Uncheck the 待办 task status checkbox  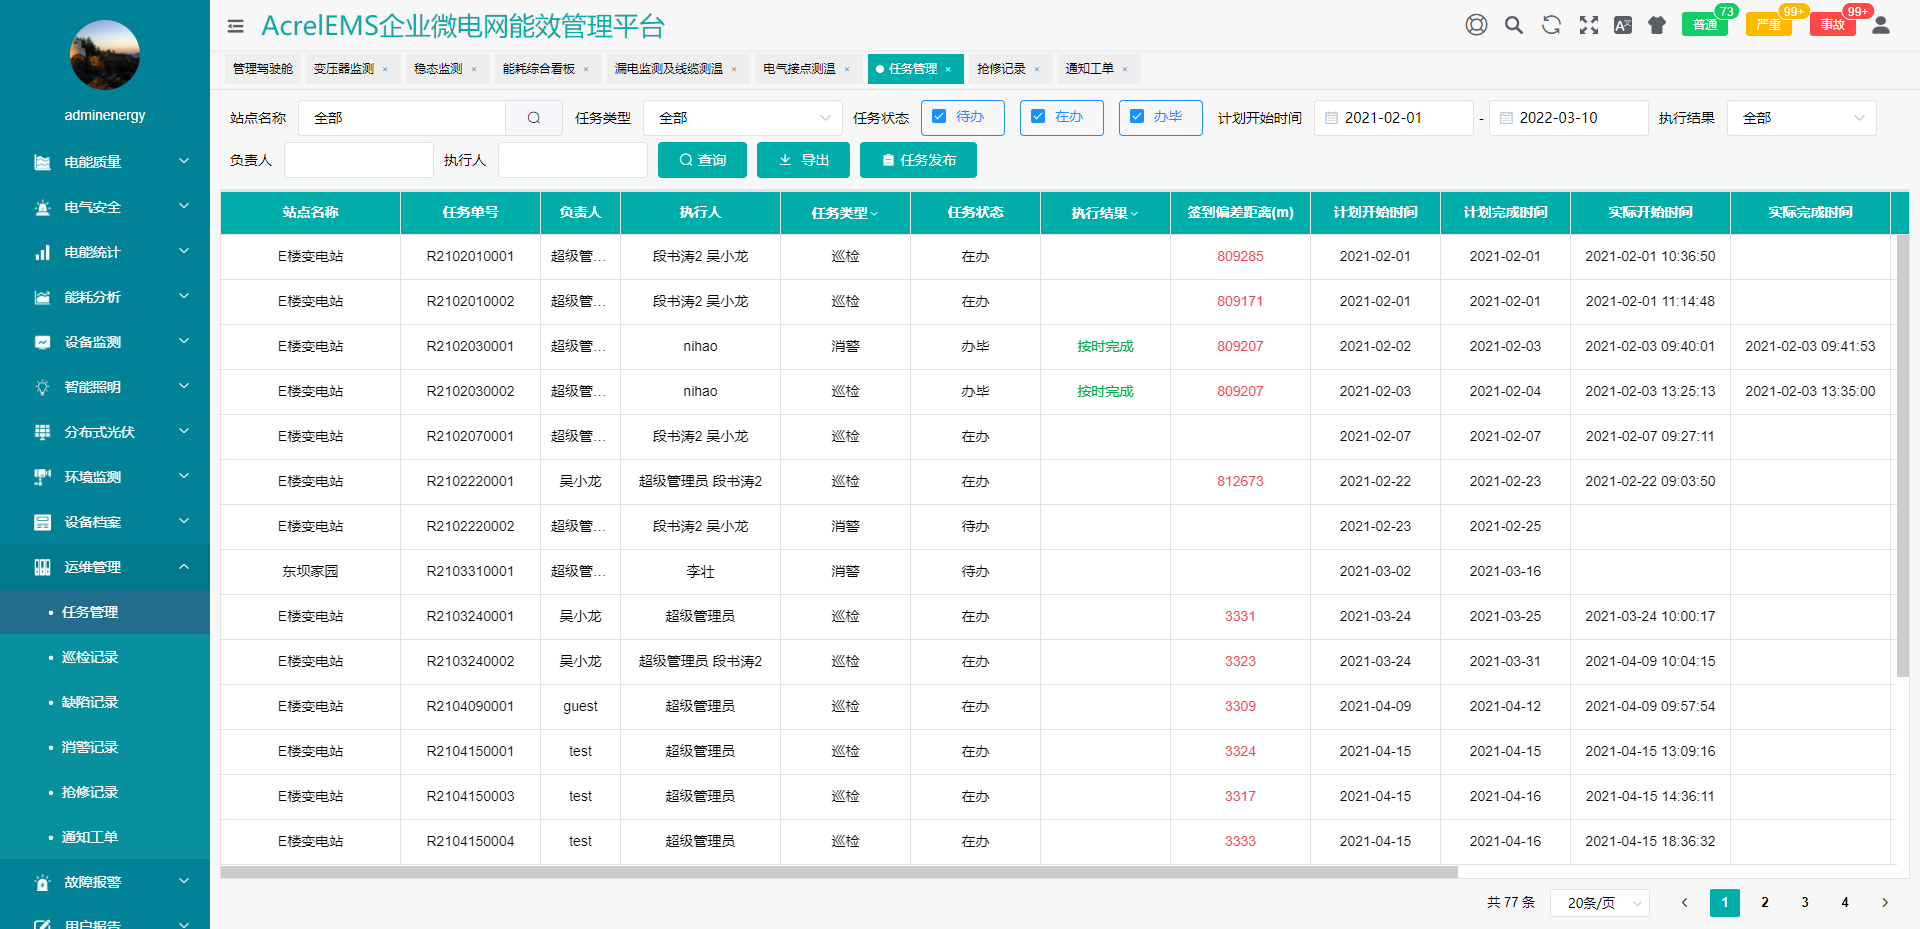pyautogui.click(x=939, y=117)
